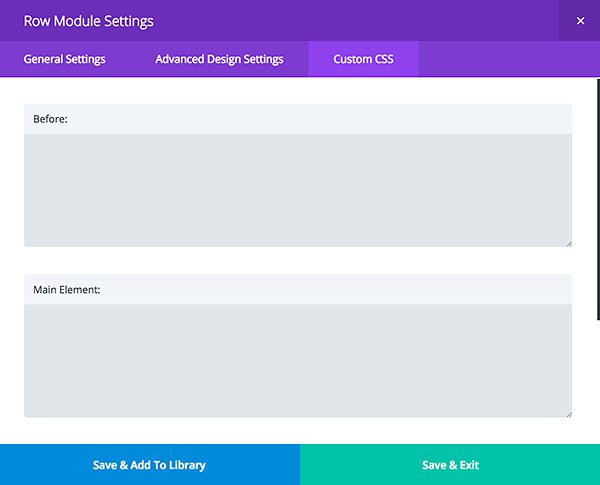Close the Row Module Settings dialog
The height and width of the screenshot is (485, 600).
(x=580, y=20)
